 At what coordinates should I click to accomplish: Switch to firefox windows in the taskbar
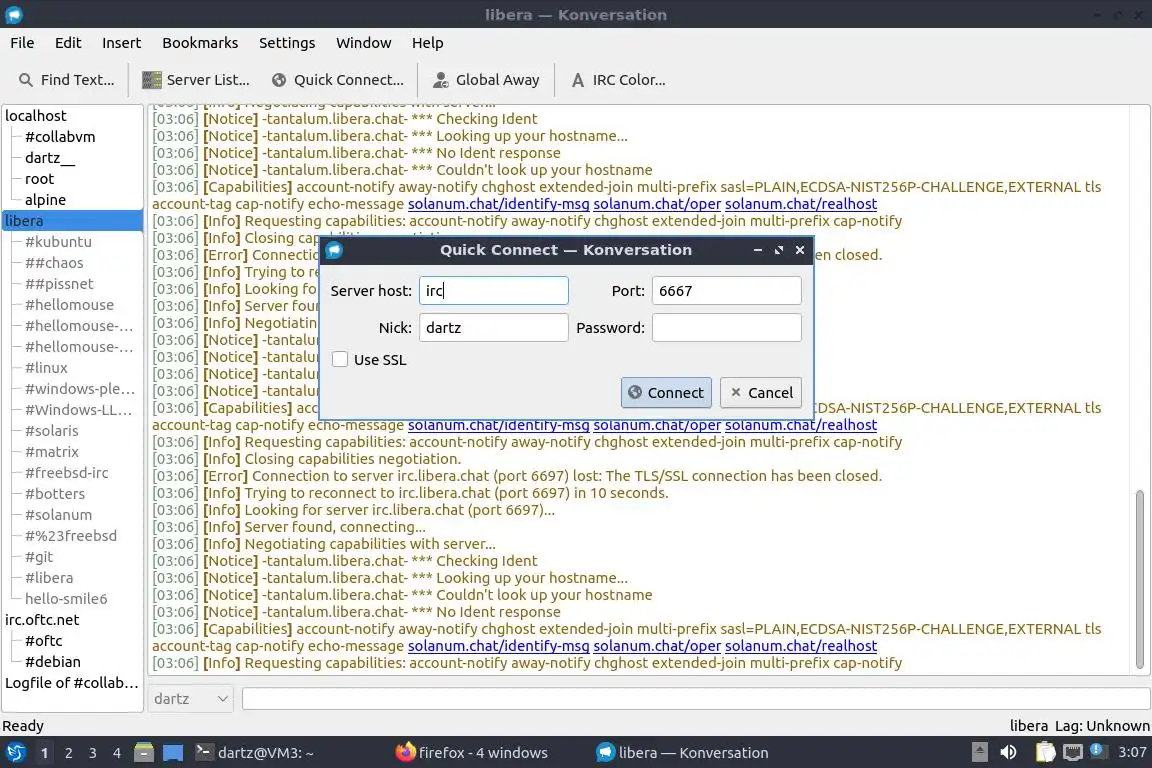(472, 753)
